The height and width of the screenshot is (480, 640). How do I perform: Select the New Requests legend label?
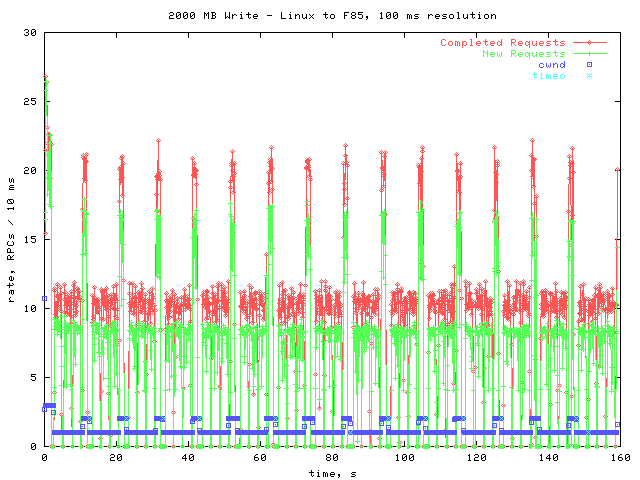[523, 54]
